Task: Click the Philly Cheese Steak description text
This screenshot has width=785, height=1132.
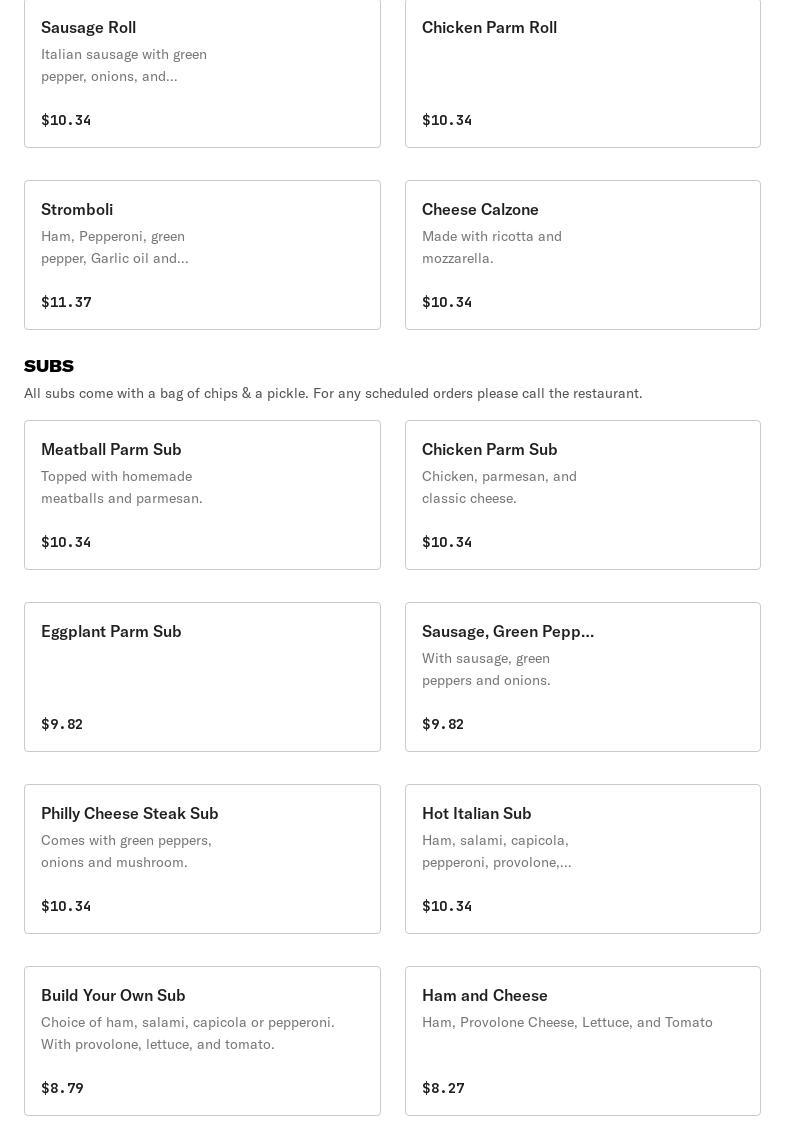Action: pyautogui.click(x=126, y=851)
